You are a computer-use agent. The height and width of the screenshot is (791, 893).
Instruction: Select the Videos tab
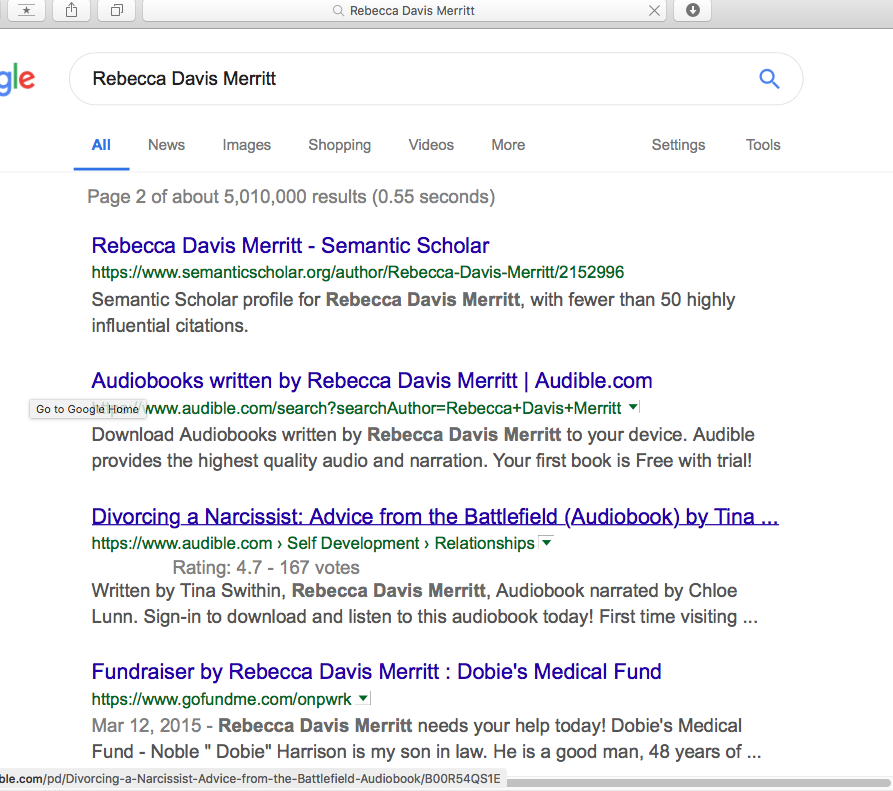[x=431, y=145]
